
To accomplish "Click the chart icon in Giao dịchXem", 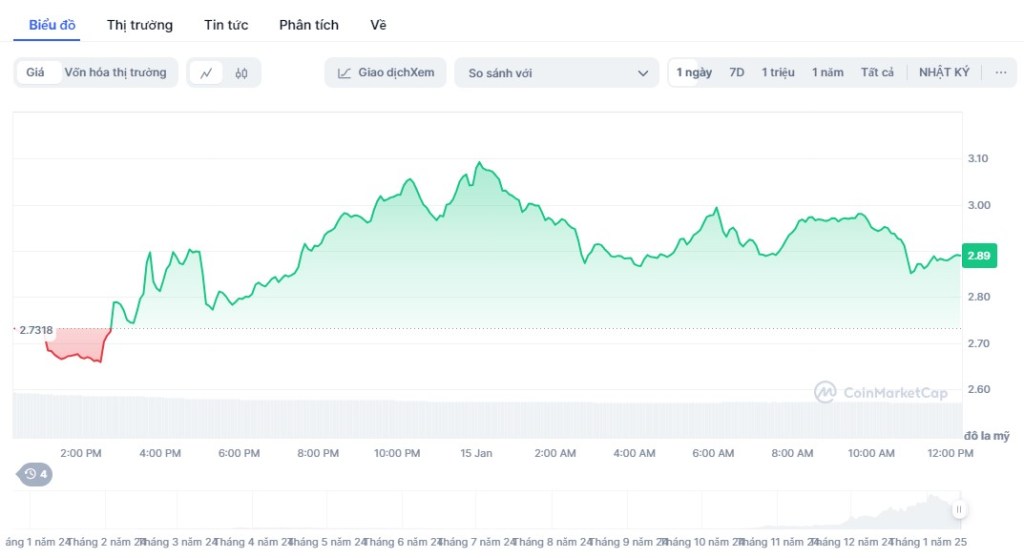I will (x=345, y=73).
